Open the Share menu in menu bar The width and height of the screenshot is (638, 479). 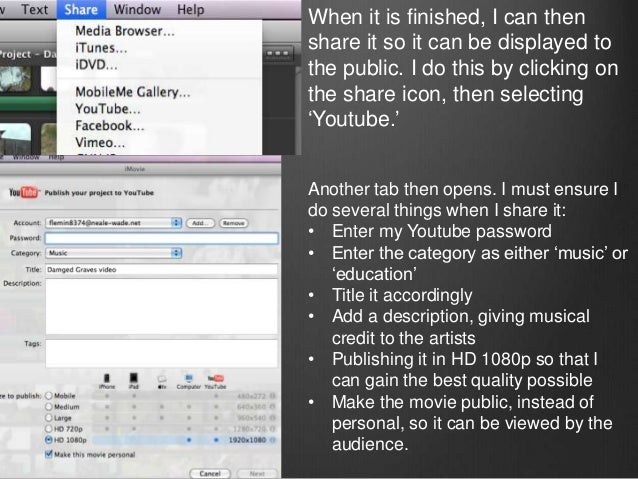point(81,9)
